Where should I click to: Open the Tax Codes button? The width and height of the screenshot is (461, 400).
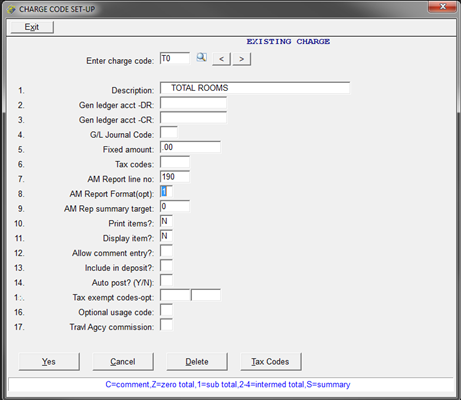pos(271,362)
